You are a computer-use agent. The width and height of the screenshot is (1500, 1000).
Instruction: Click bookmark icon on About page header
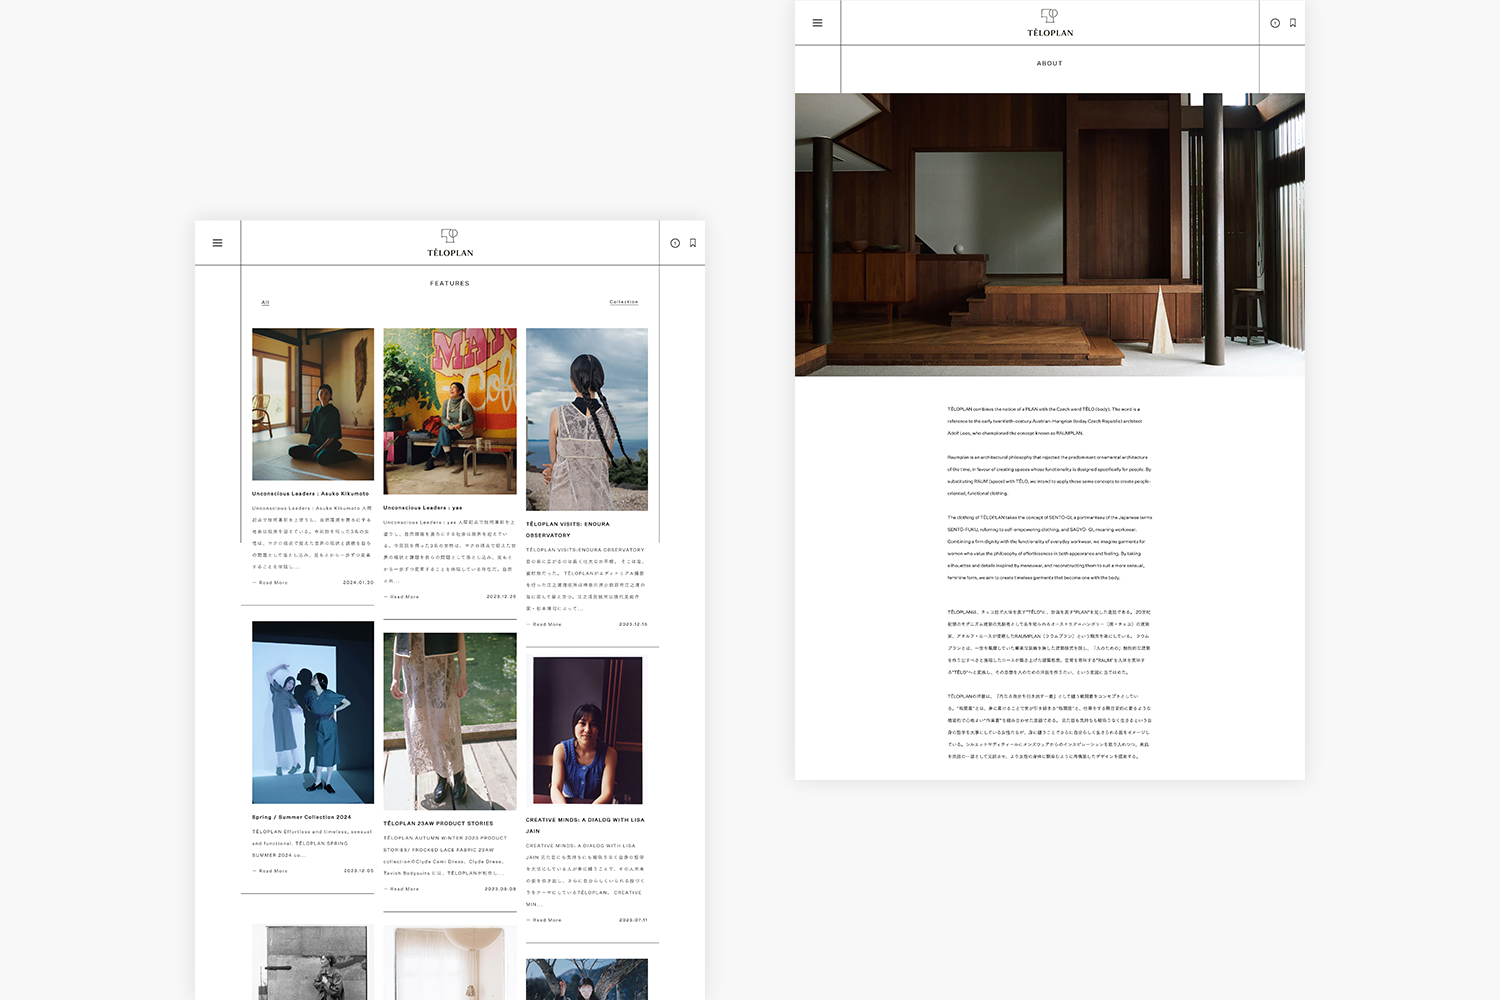1293,23
